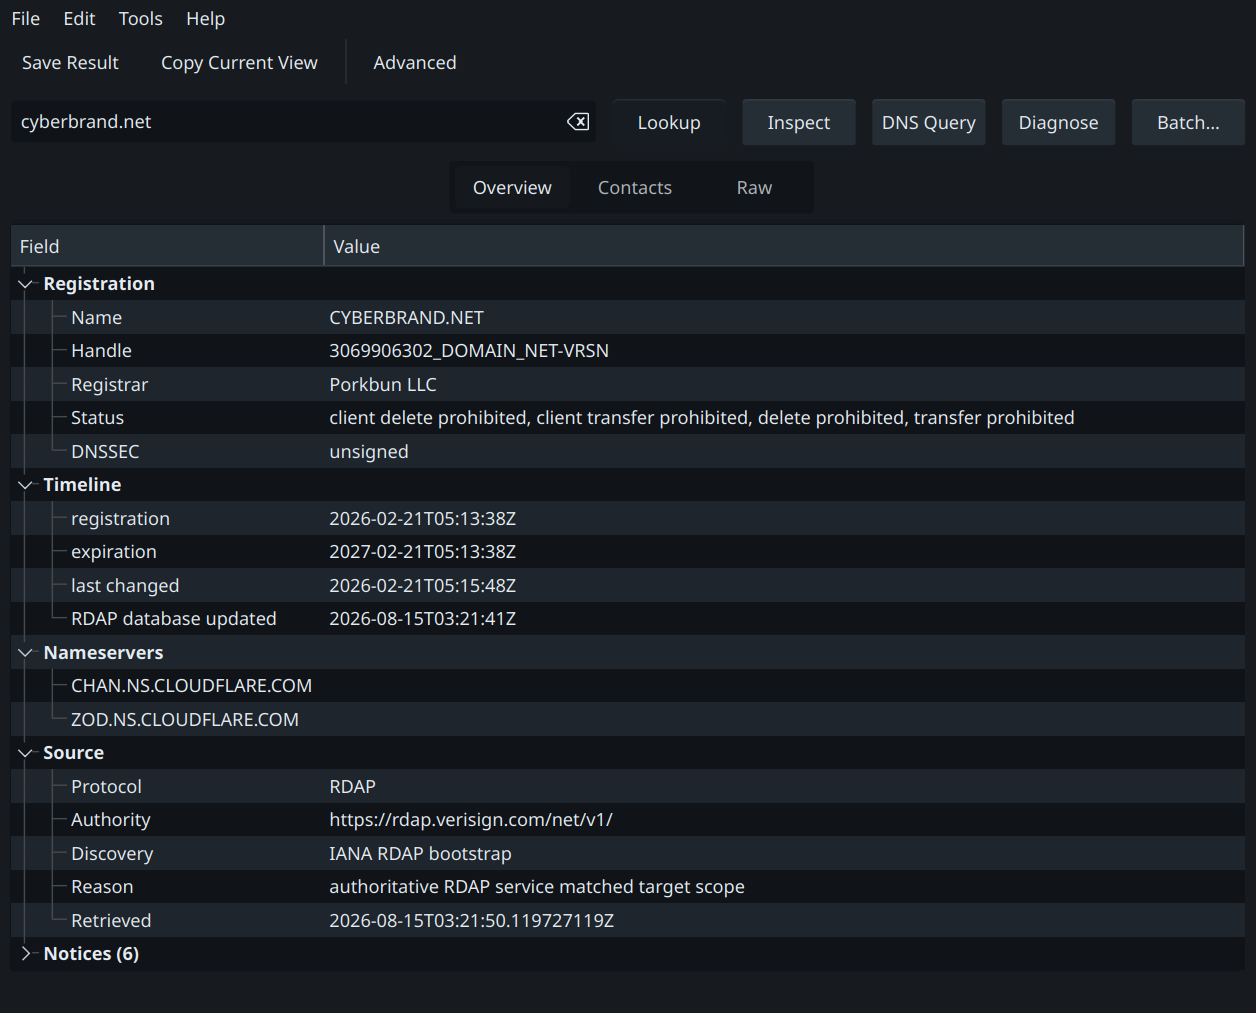Click the value 3069906302_DOMAIN_NET-VRSN
This screenshot has height=1013, width=1256.
(x=469, y=351)
